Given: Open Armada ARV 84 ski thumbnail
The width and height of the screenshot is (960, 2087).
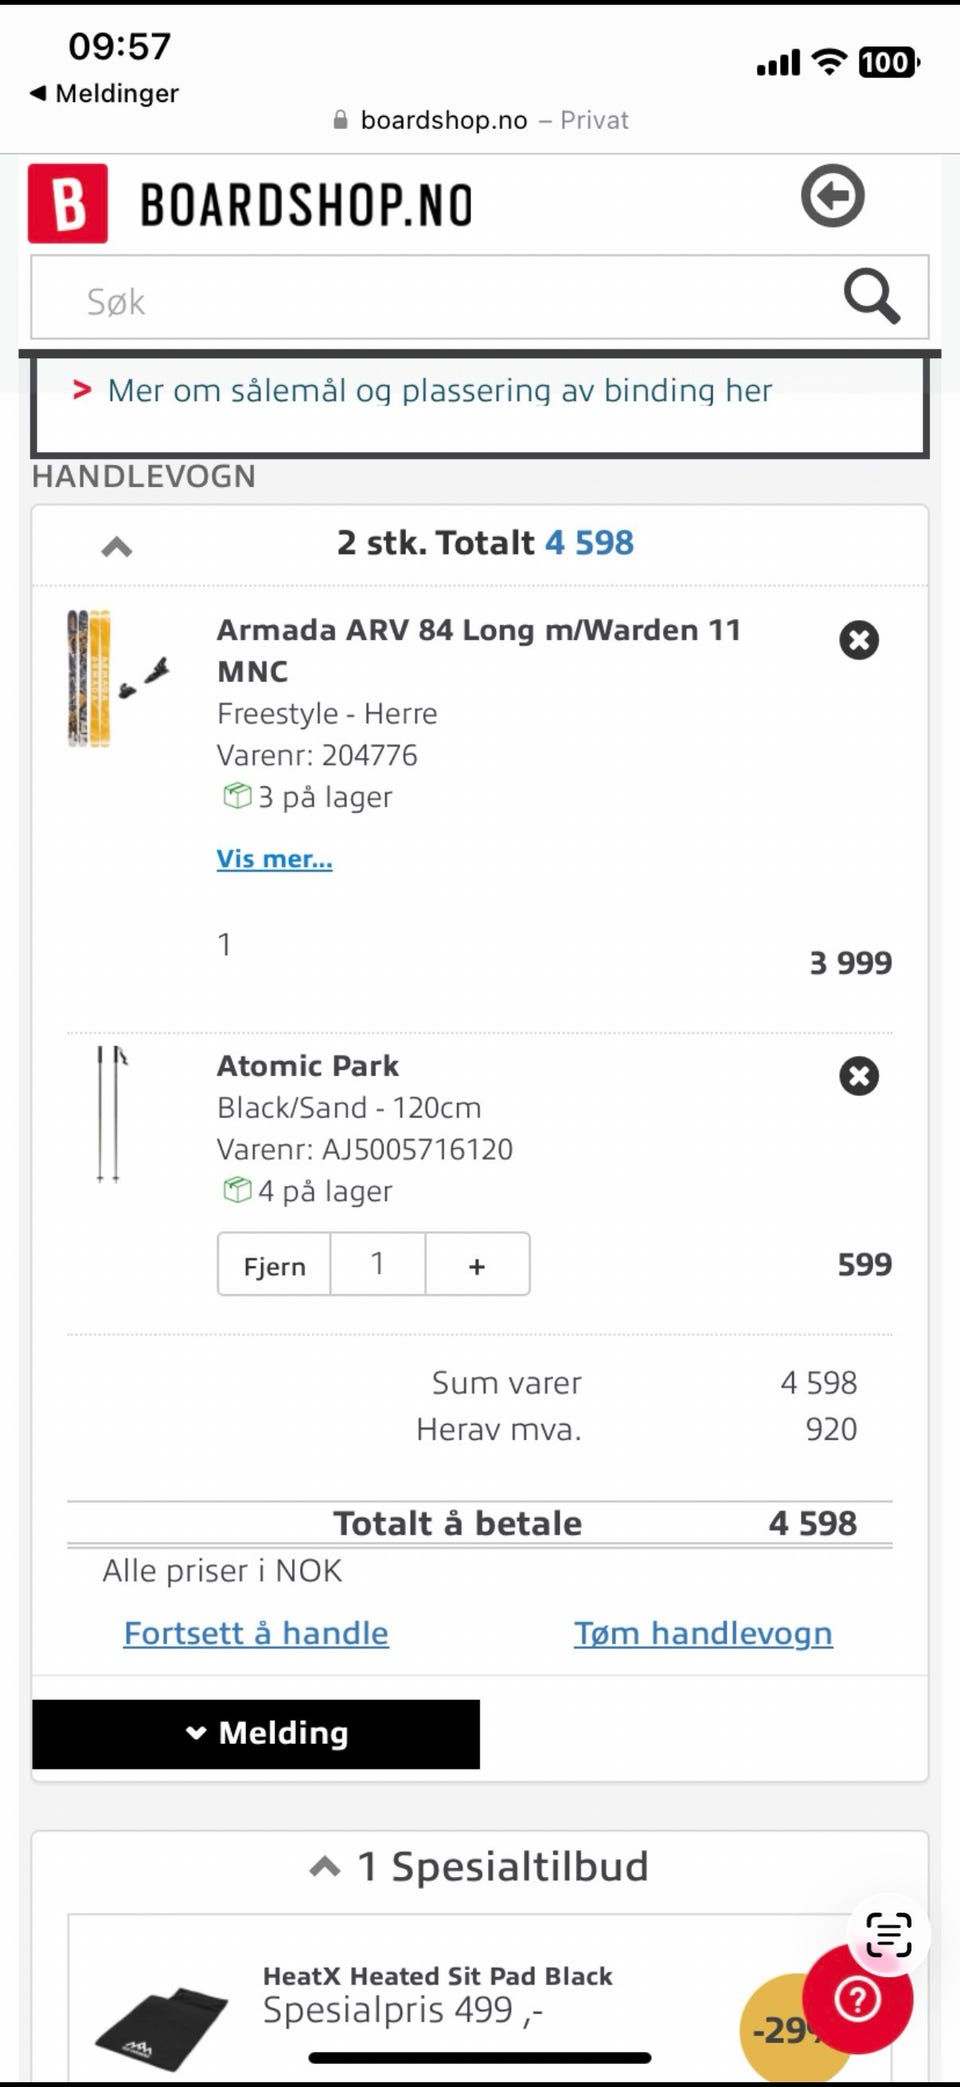Looking at the screenshot, I should click(x=116, y=678).
